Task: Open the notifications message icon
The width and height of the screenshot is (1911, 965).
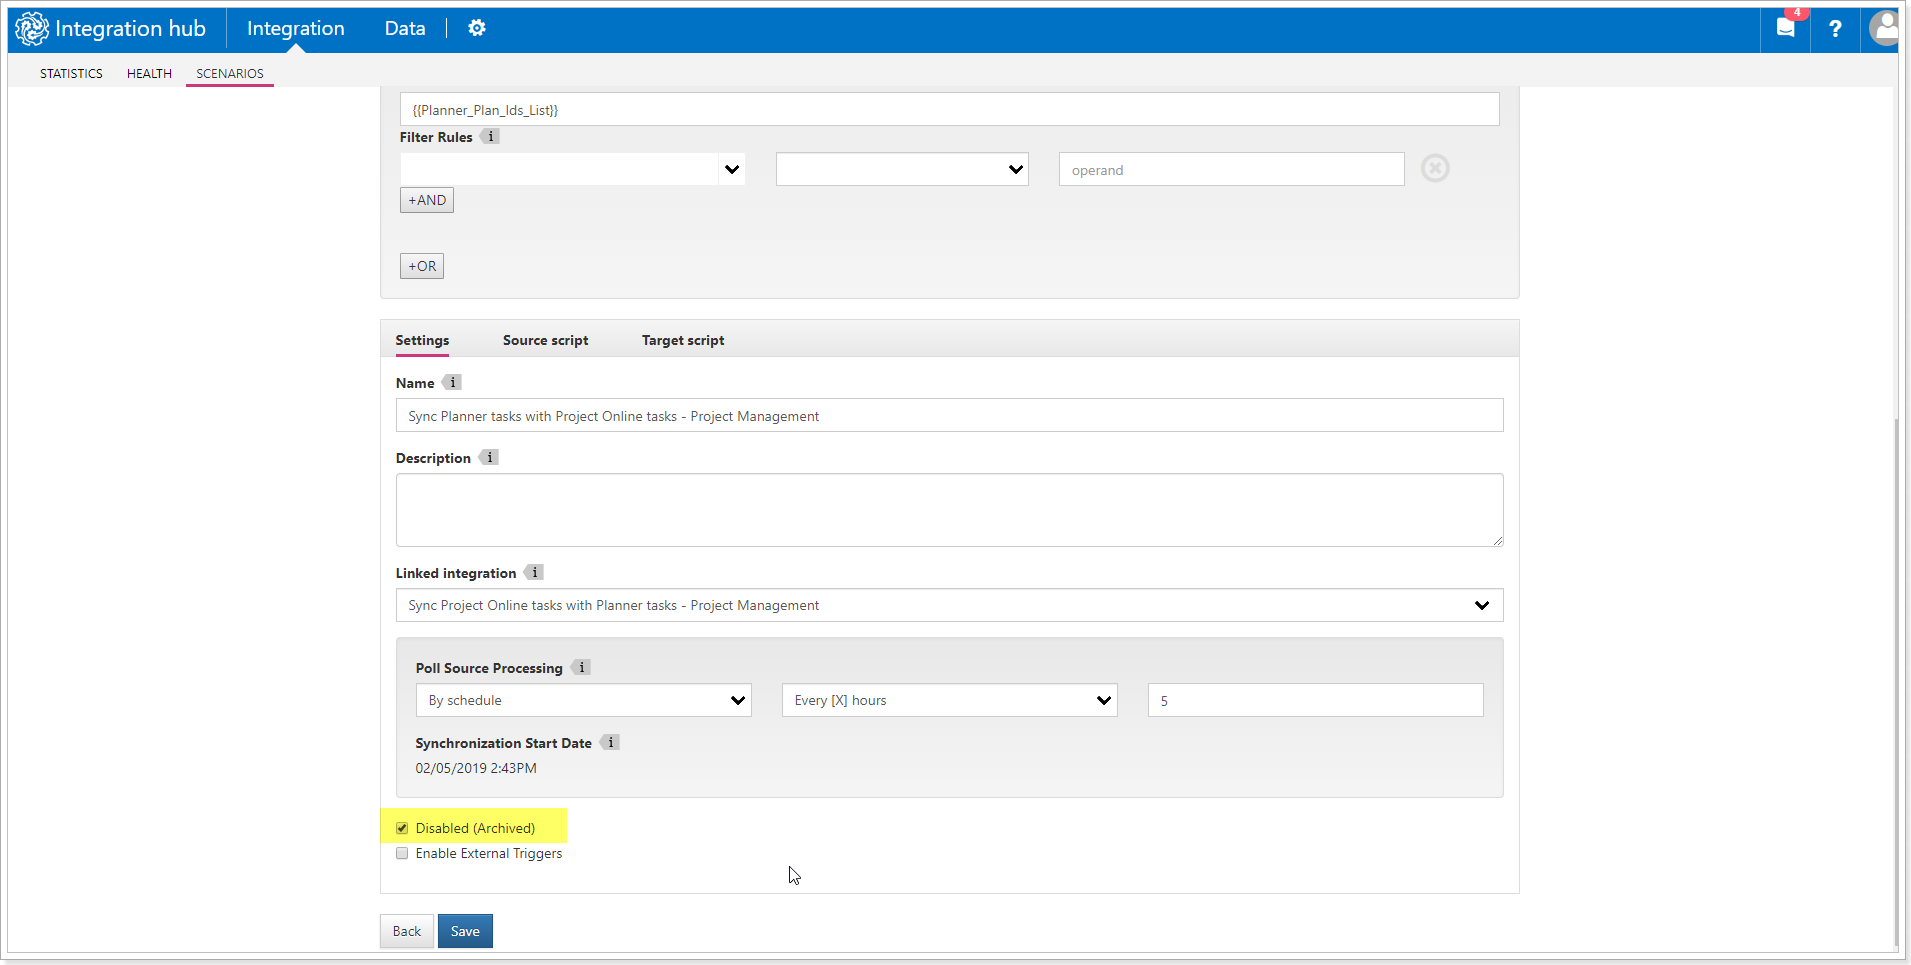Action: (x=1785, y=28)
